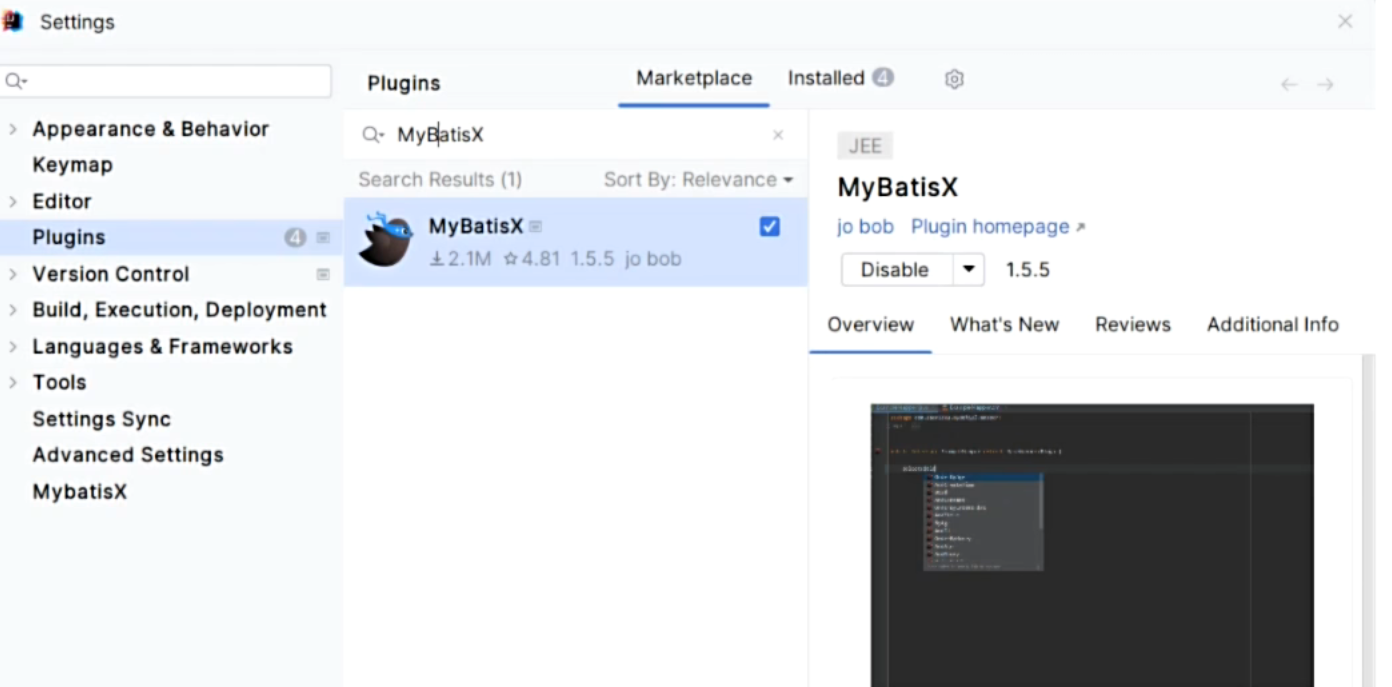Click the Plugin homepage external arrow
This screenshot has width=1392, height=687.
point(1080,228)
